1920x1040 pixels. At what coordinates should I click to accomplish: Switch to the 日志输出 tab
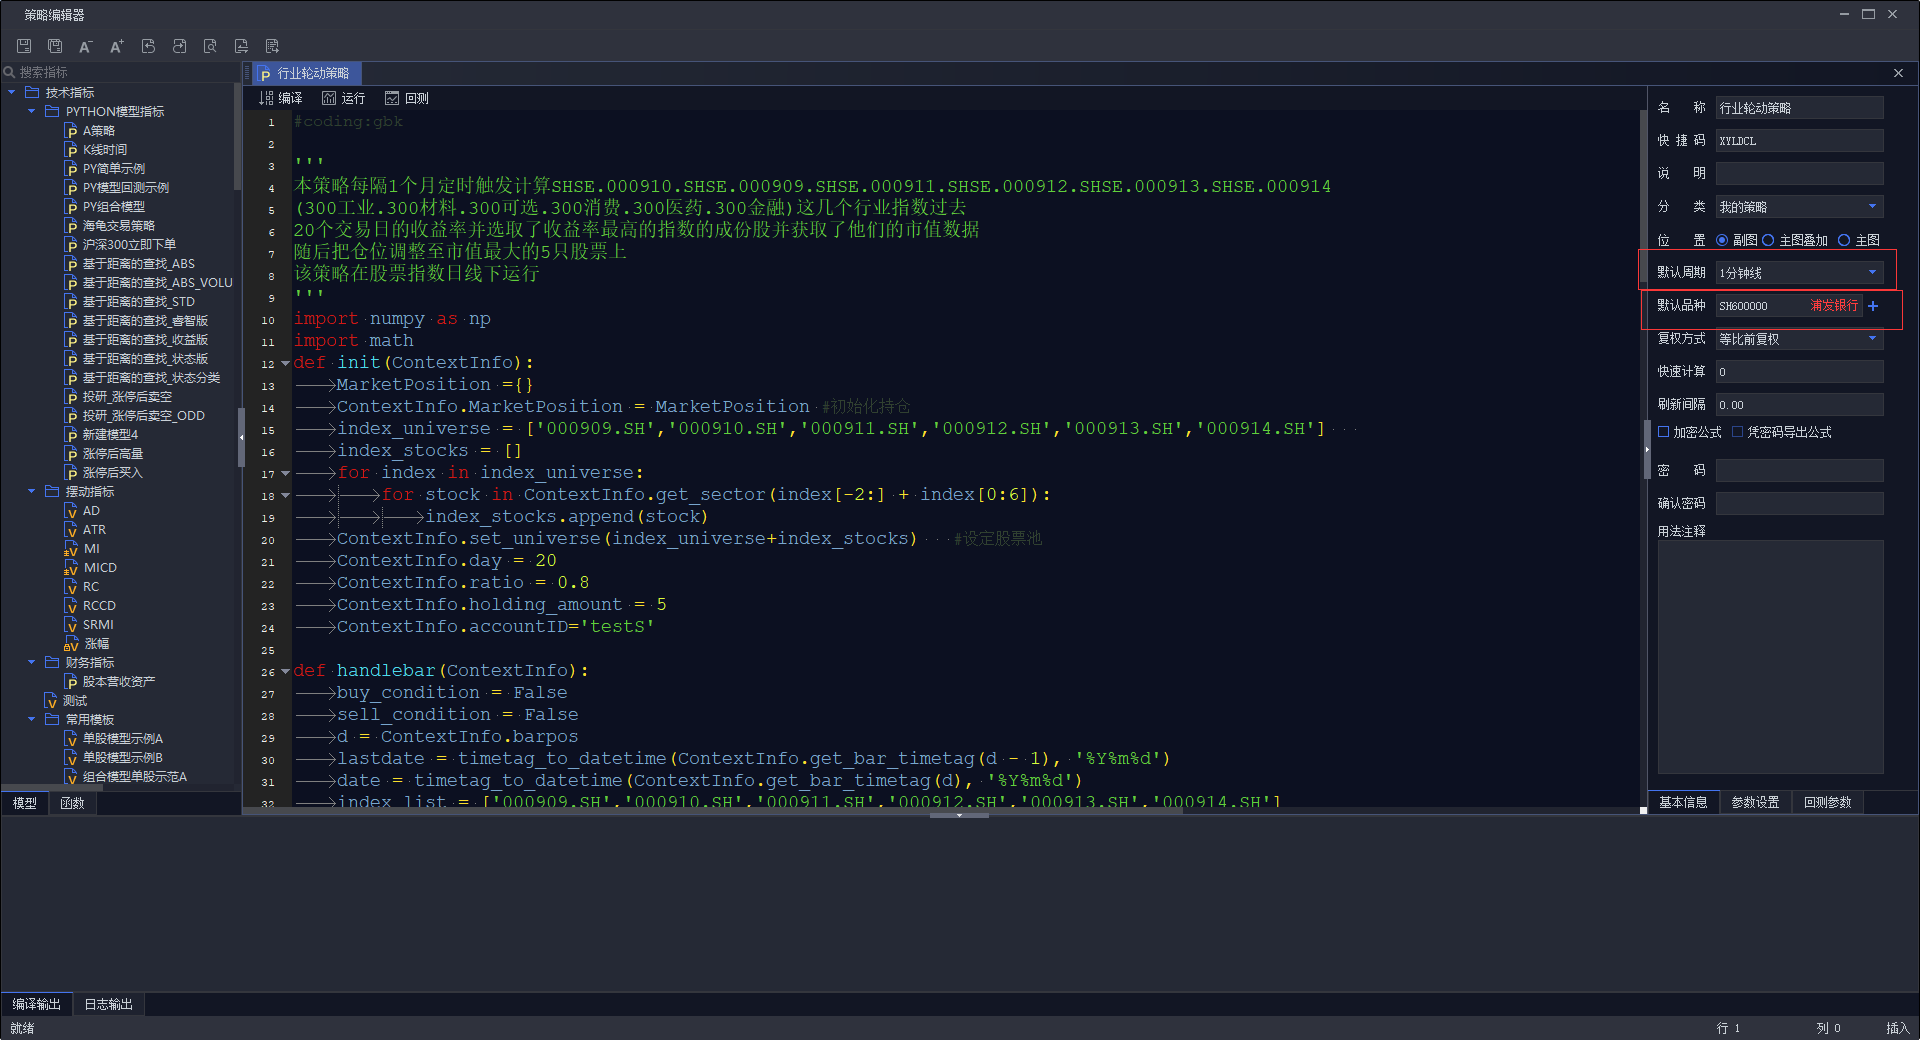pos(108,1004)
